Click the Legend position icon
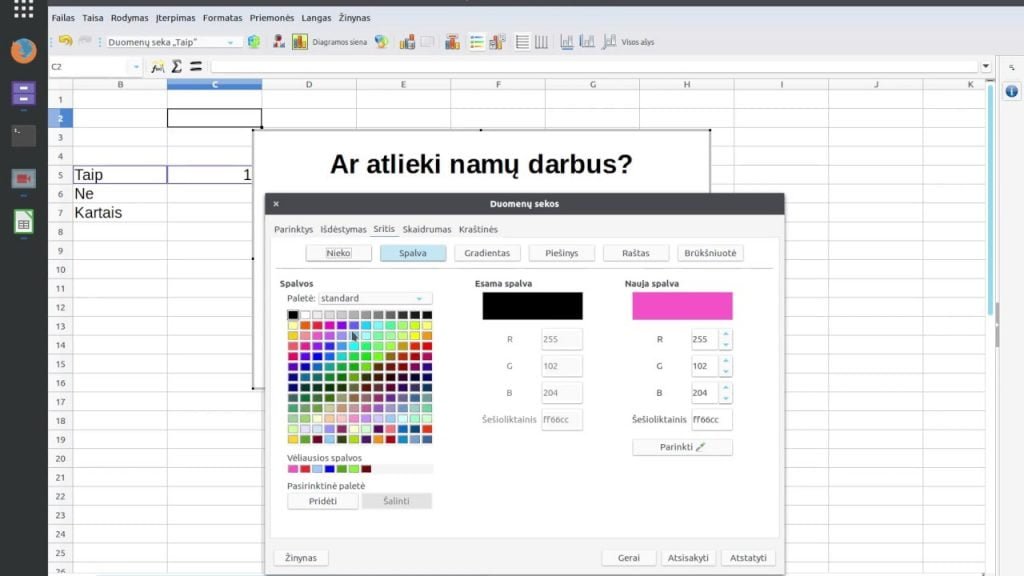The image size is (1024, 576). 497,42
